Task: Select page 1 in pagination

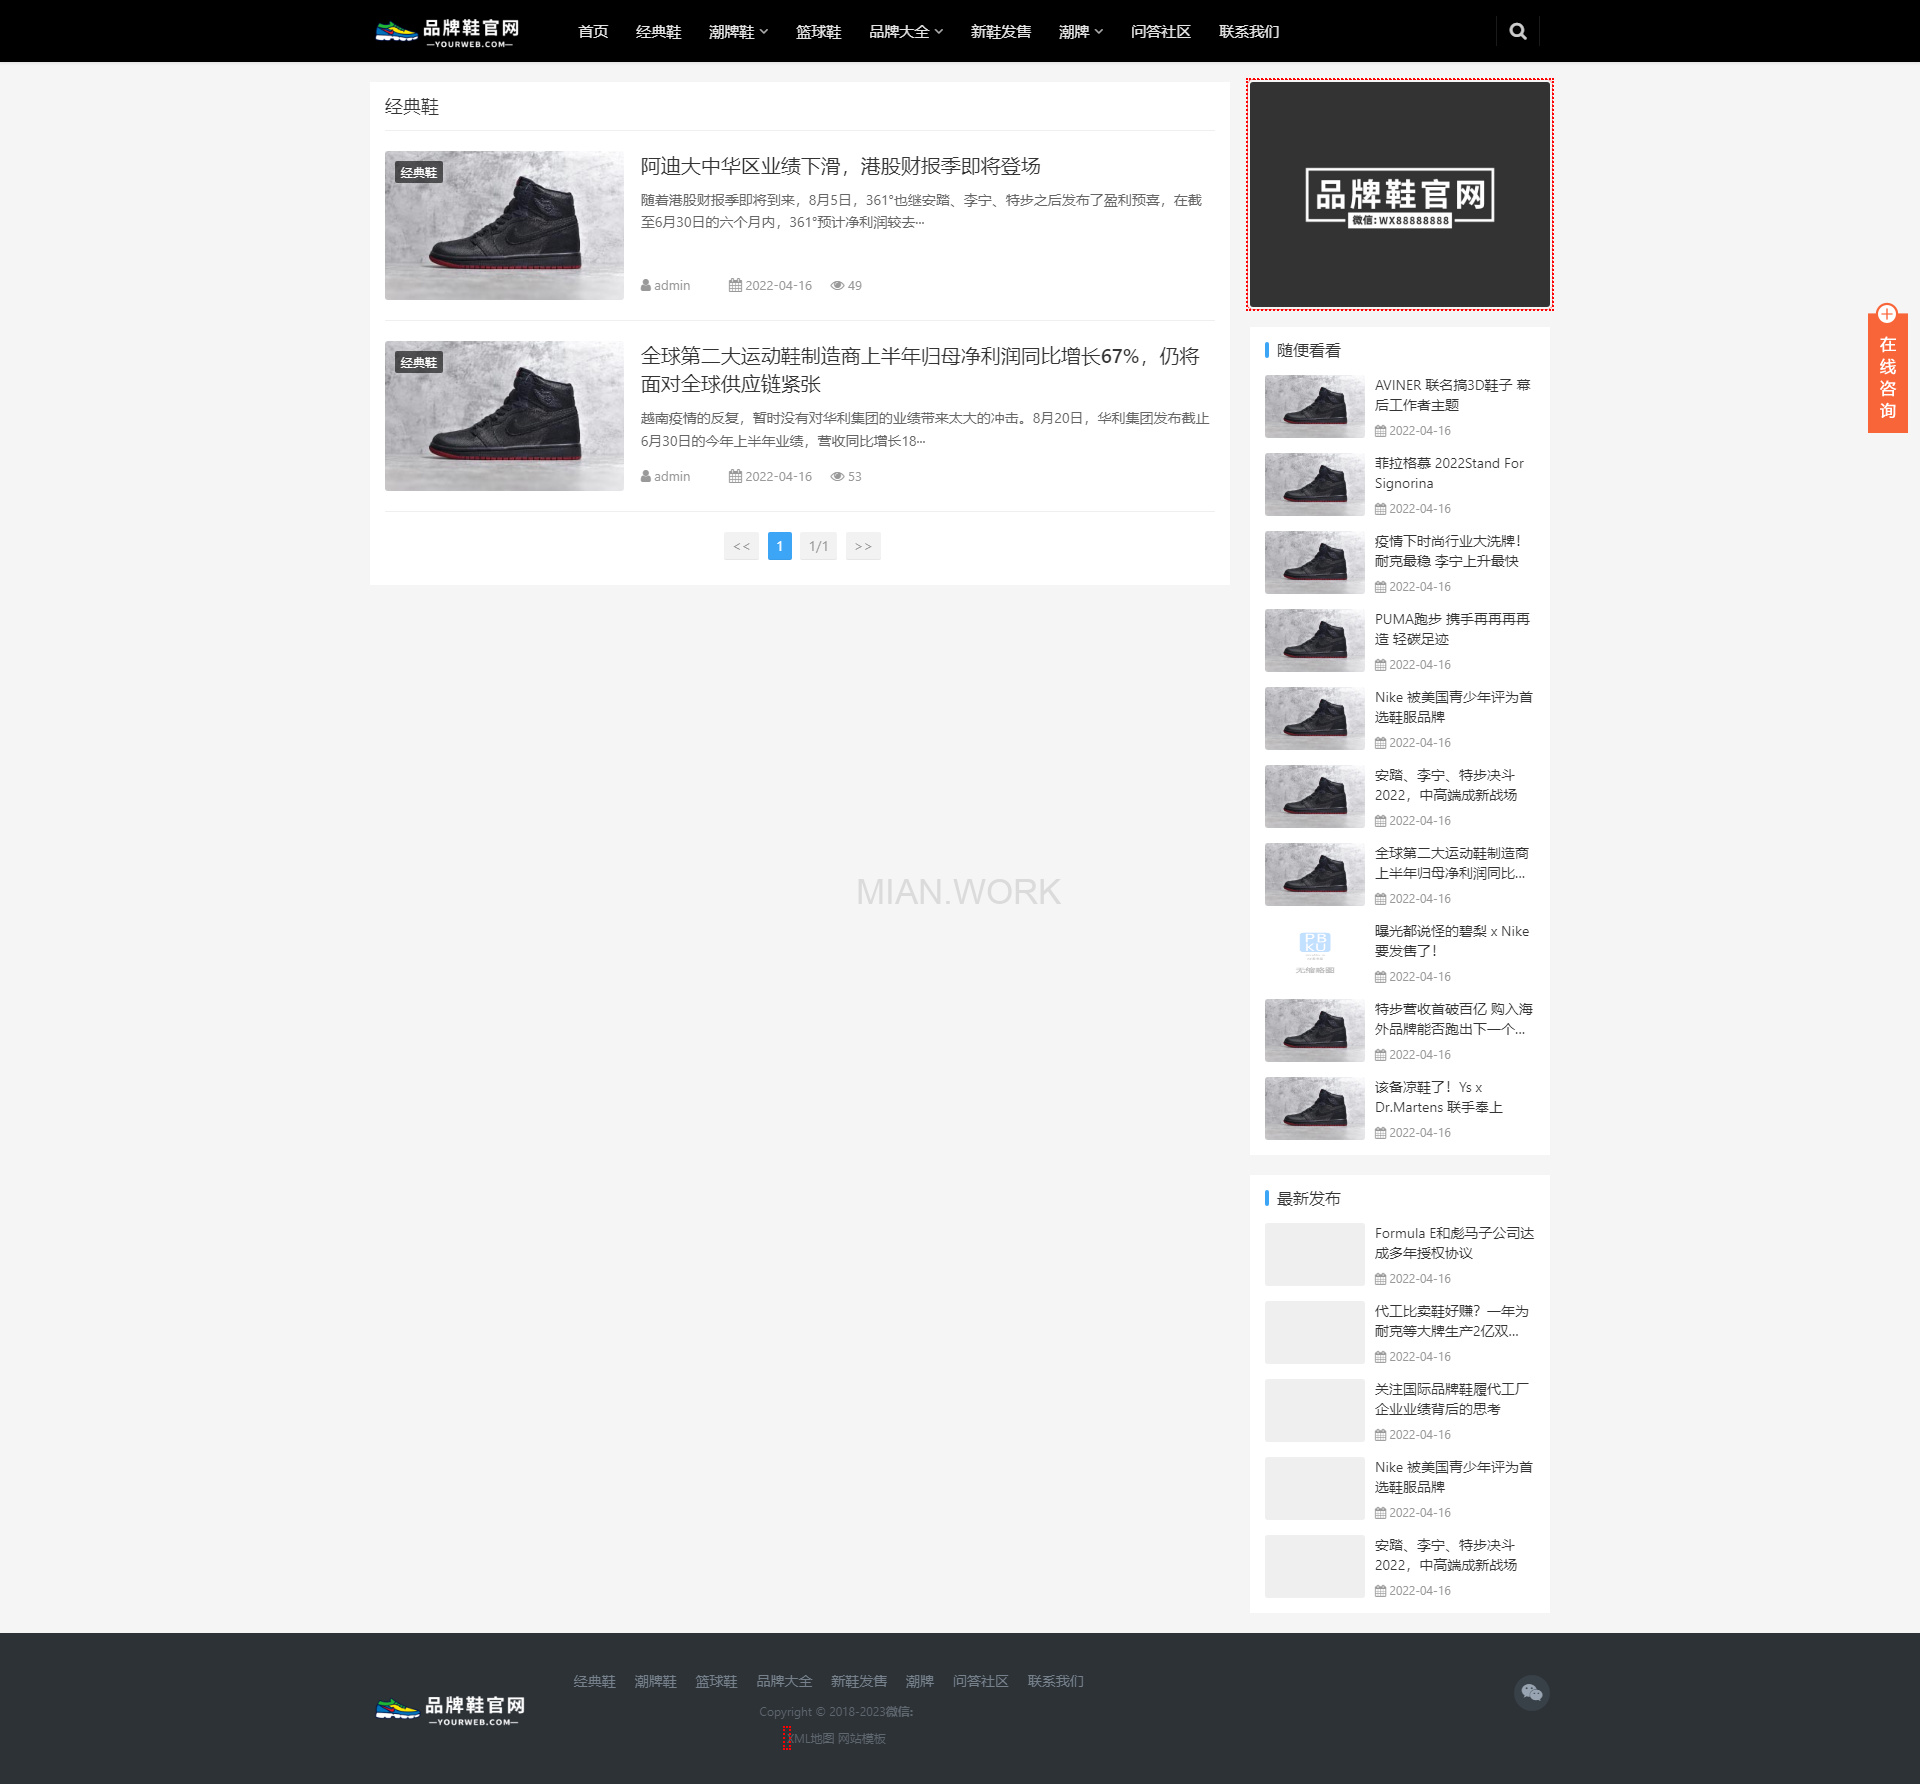Action: (x=780, y=546)
